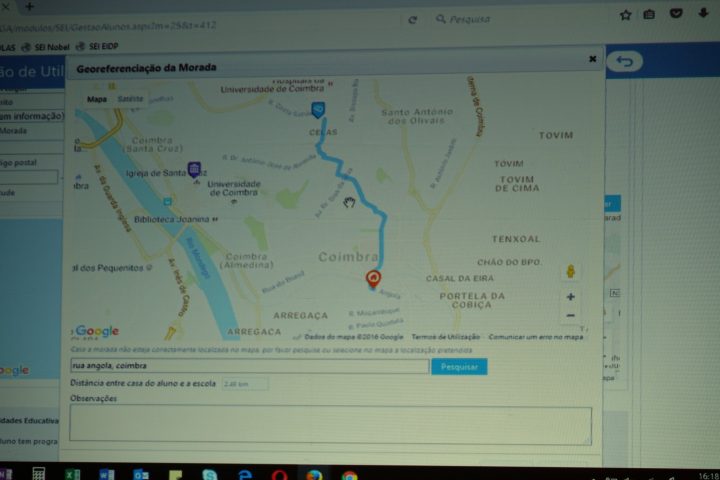Click Comunicar um erro no mapa link
Viewport: 720px width, 480px height.
[536, 337]
